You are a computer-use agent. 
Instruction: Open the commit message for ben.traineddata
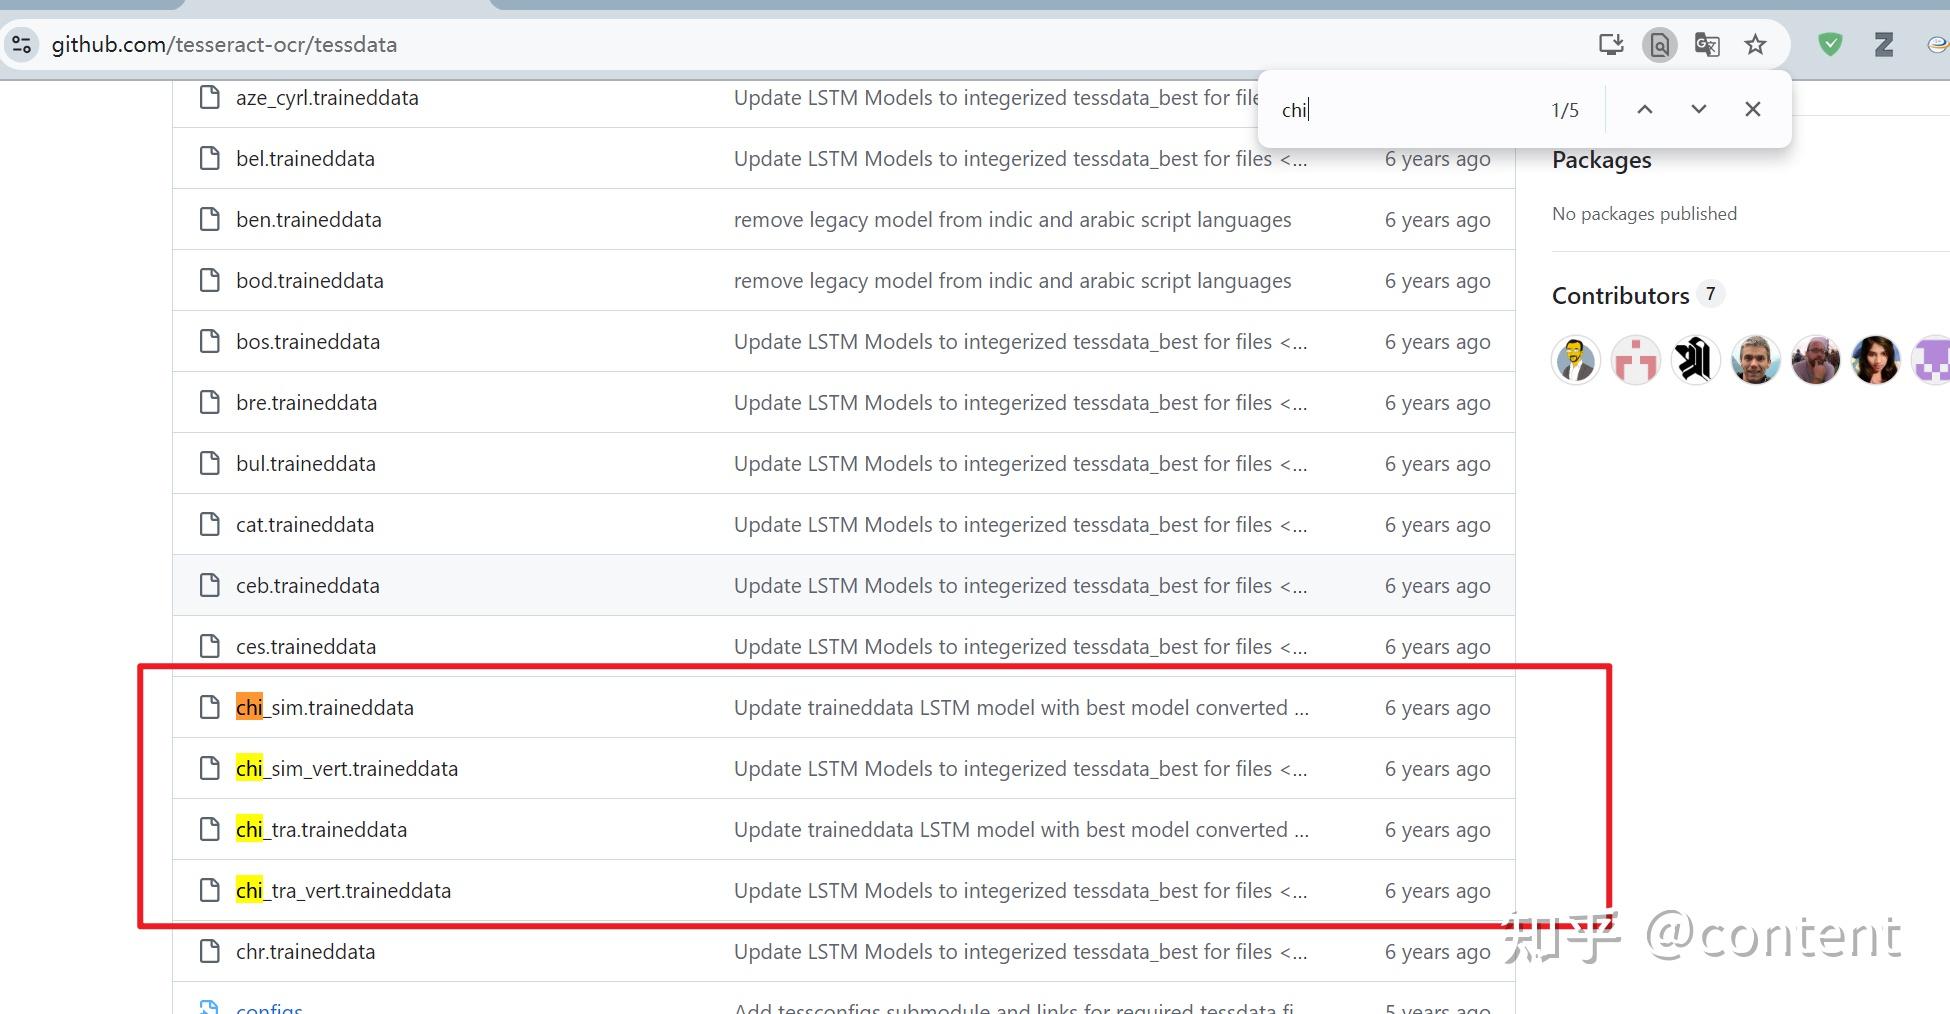coord(1012,219)
